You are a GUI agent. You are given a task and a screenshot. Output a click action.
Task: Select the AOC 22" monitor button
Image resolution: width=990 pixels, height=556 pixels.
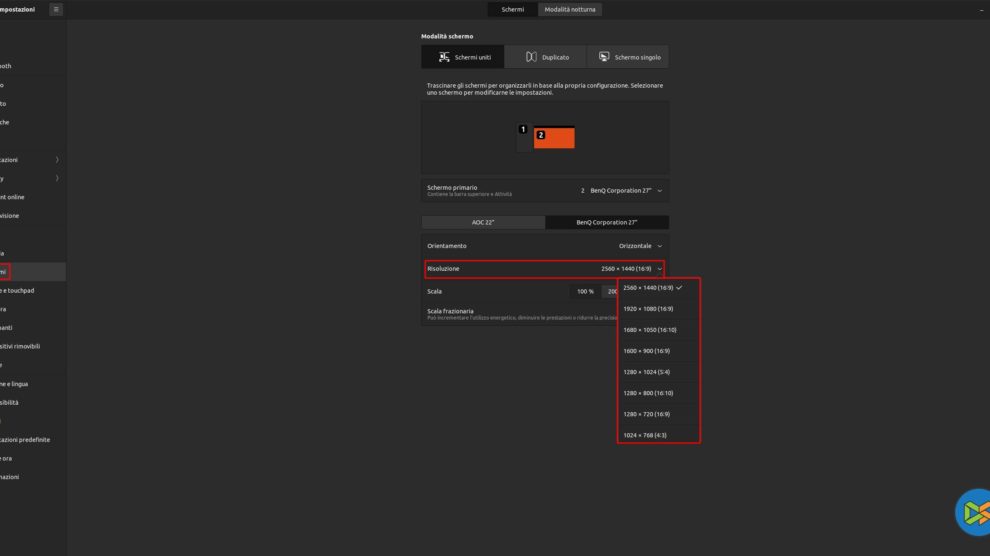click(484, 222)
